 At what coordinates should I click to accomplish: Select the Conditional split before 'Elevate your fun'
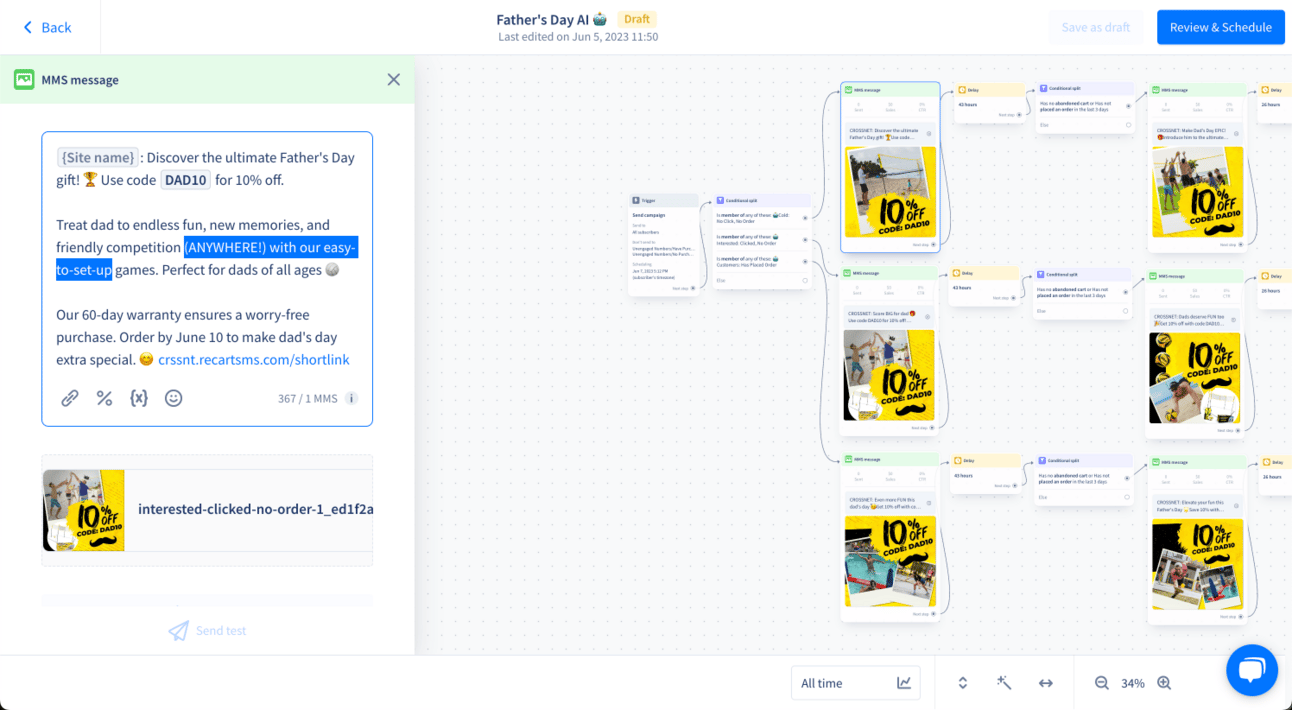point(1085,480)
